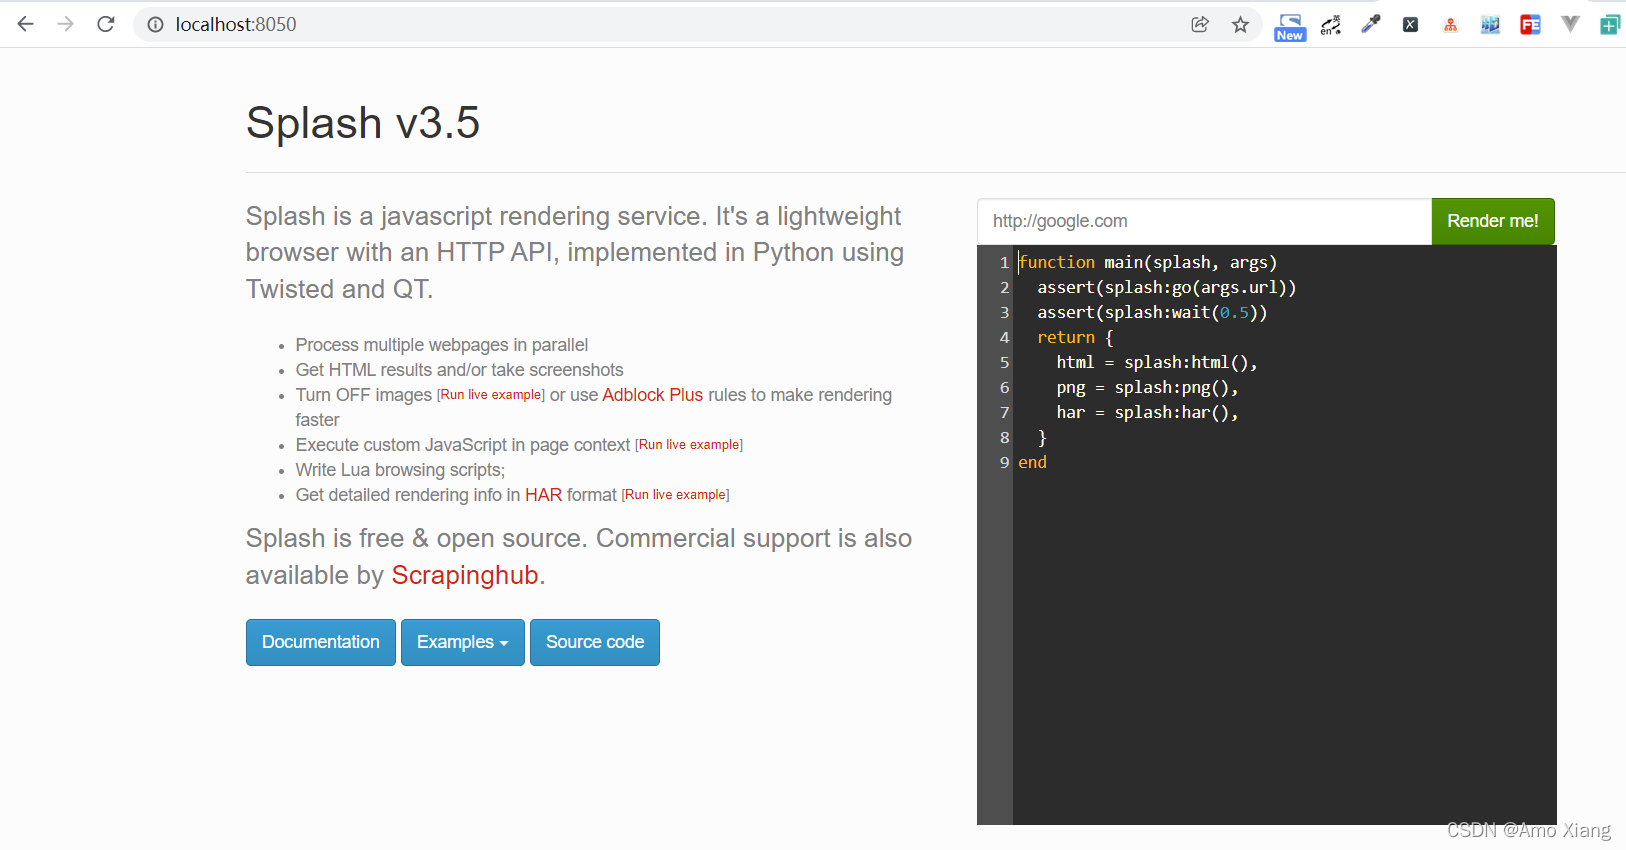This screenshot has height=850, width=1626.
Task: Bookmark this page with the star icon
Action: point(1241,25)
